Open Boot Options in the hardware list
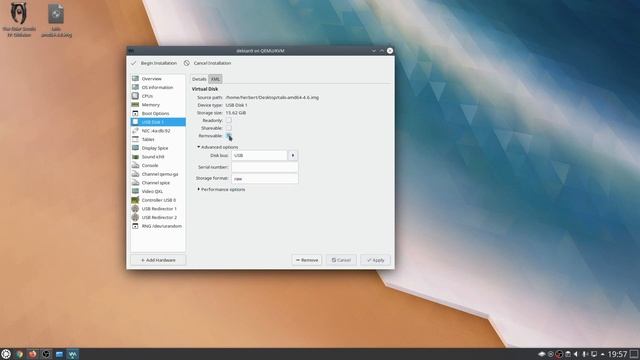This screenshot has height=360, width=640. pos(158,113)
